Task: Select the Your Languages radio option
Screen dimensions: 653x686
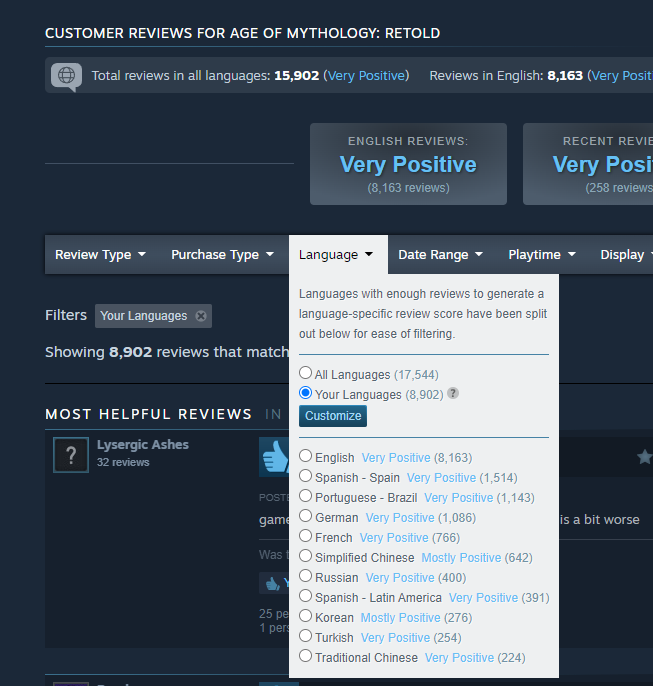Action: click(x=305, y=393)
